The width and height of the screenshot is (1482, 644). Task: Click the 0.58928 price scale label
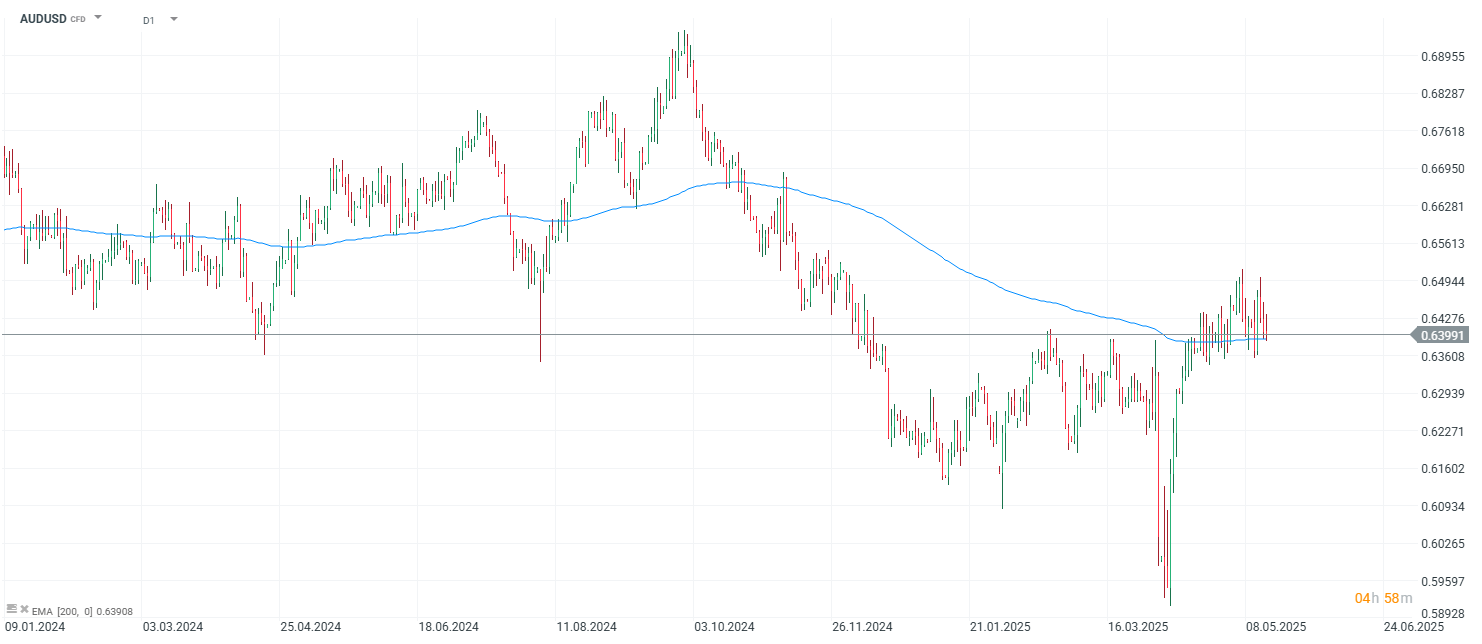pos(1442,614)
